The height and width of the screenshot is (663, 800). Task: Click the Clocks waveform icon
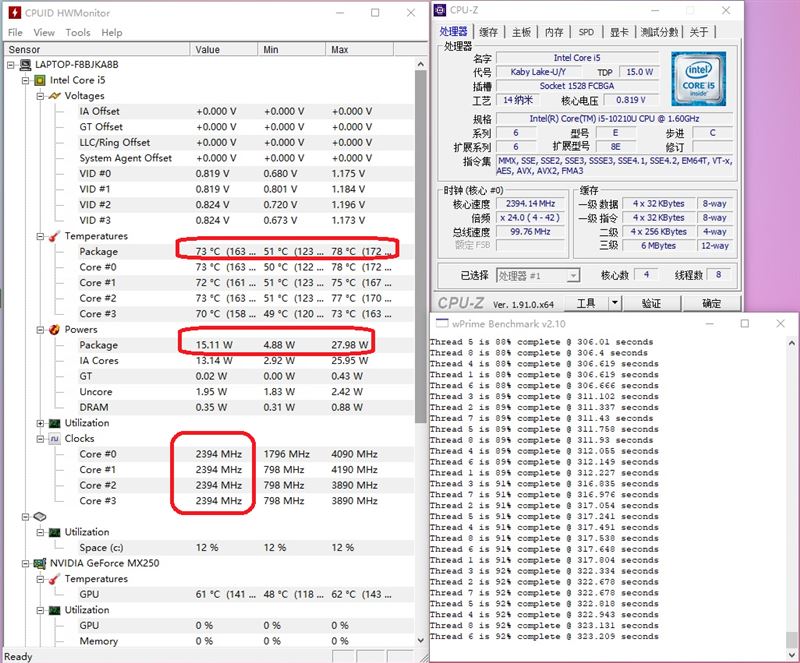[x=55, y=438]
